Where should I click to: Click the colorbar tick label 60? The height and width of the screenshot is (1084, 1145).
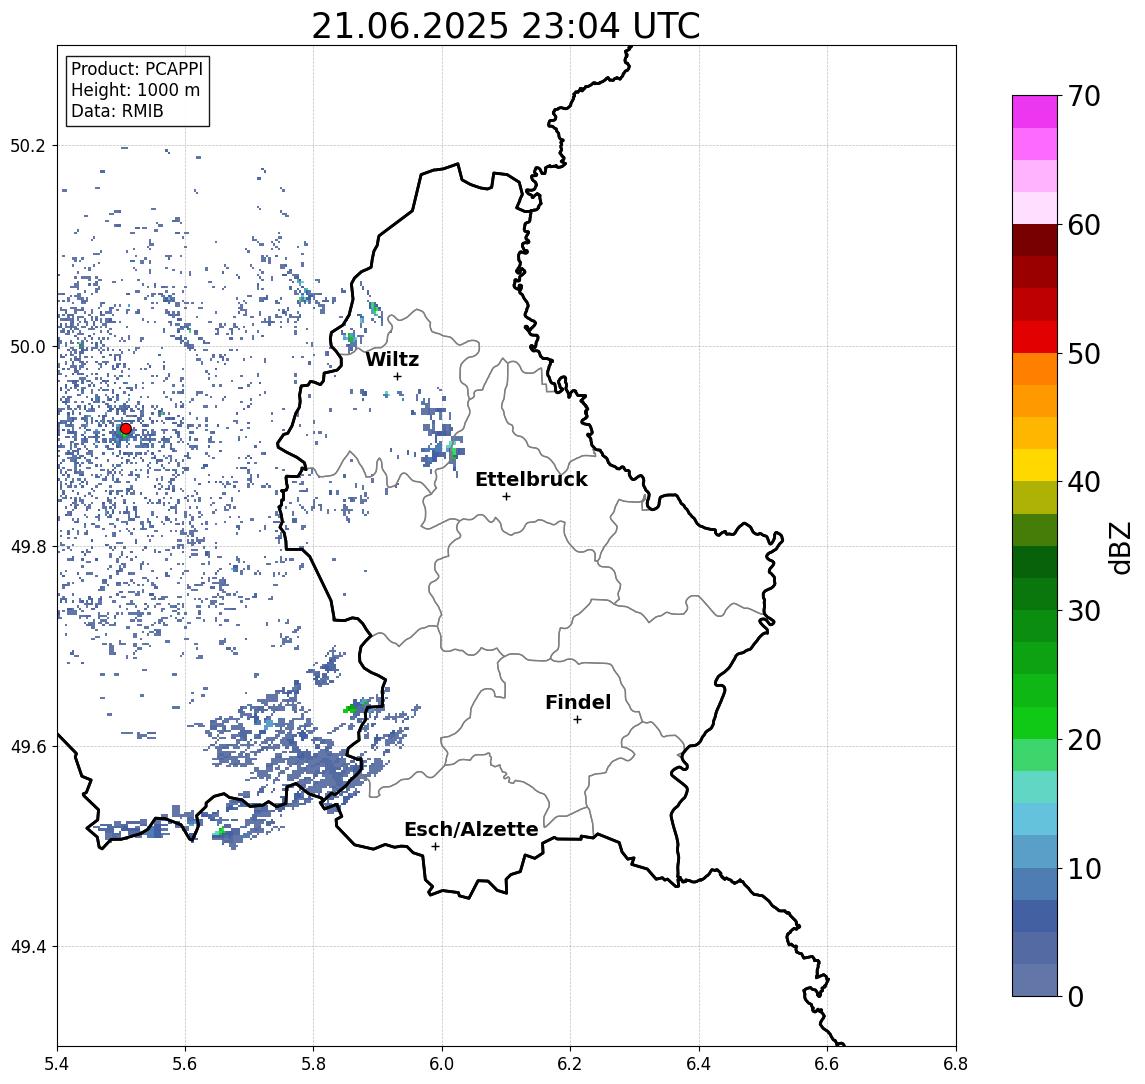pos(1084,226)
